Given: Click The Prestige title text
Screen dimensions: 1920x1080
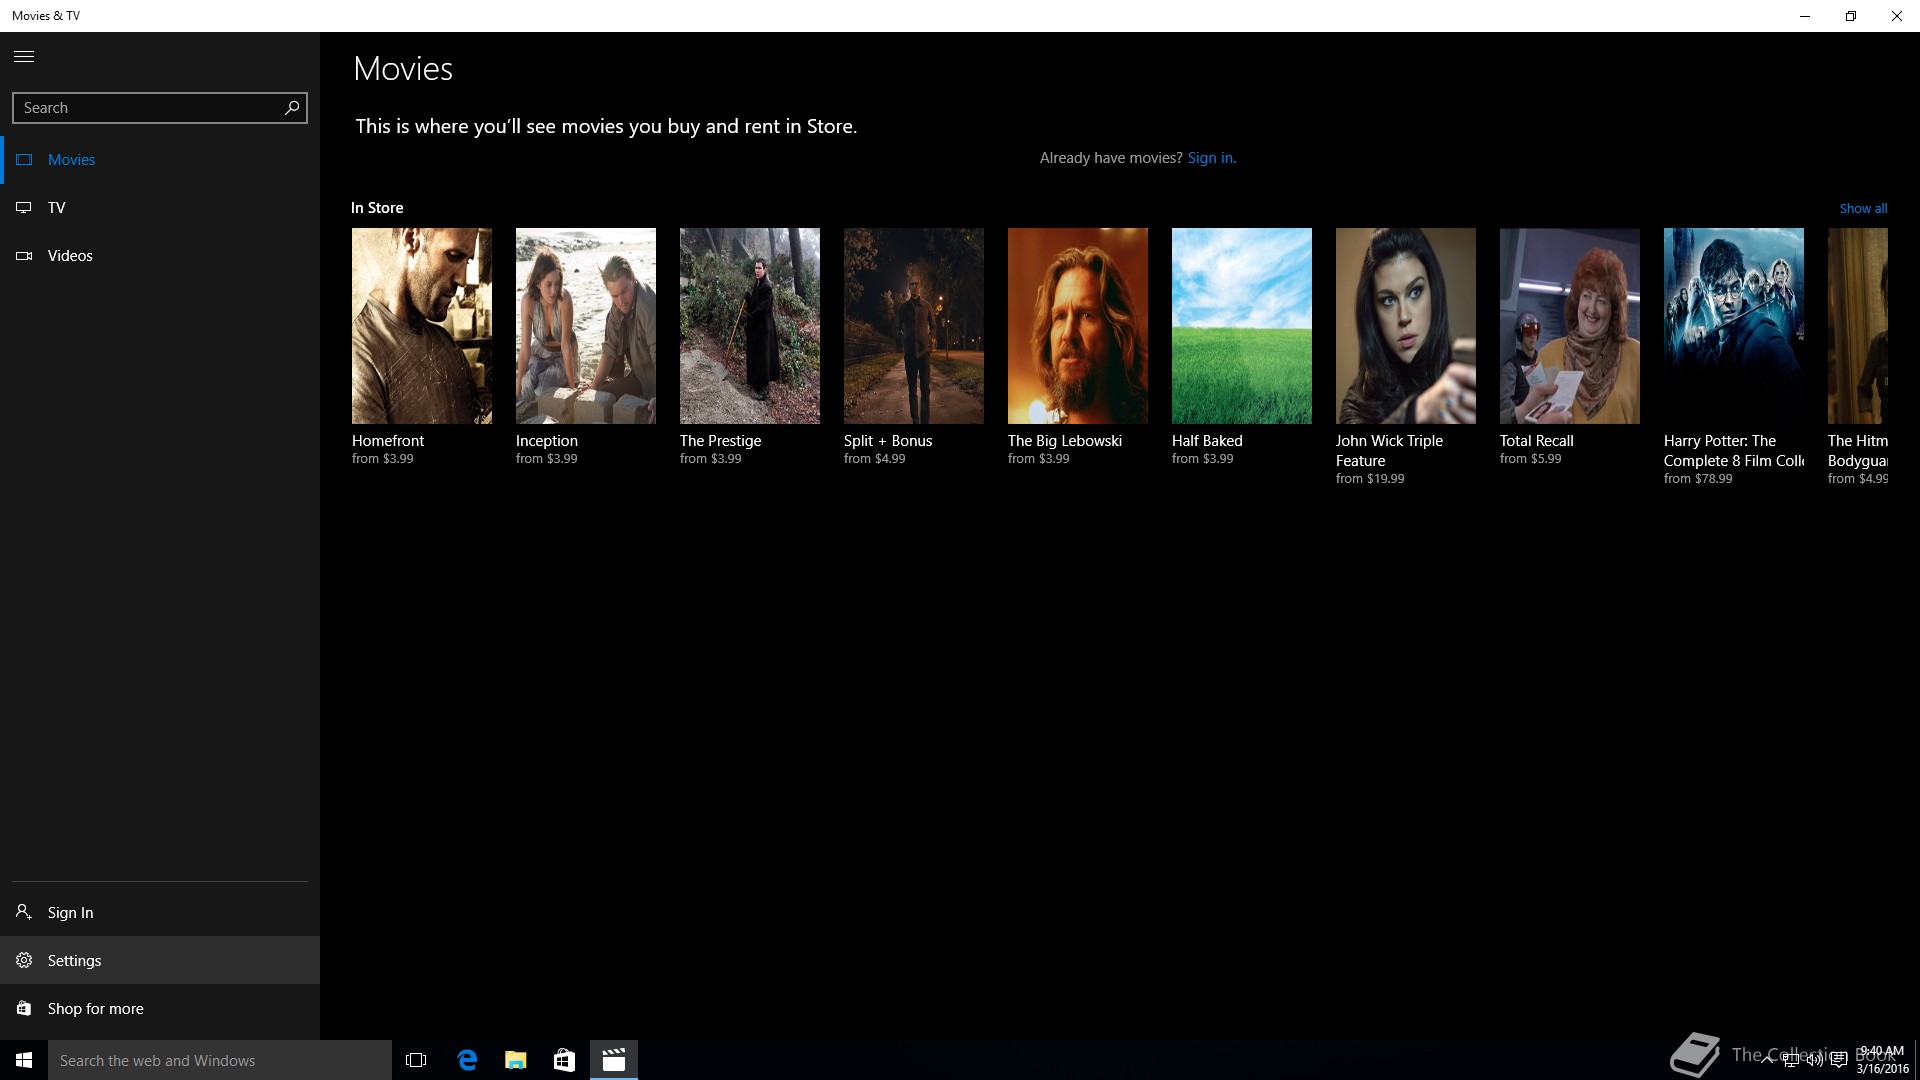Looking at the screenshot, I should click(721, 441).
